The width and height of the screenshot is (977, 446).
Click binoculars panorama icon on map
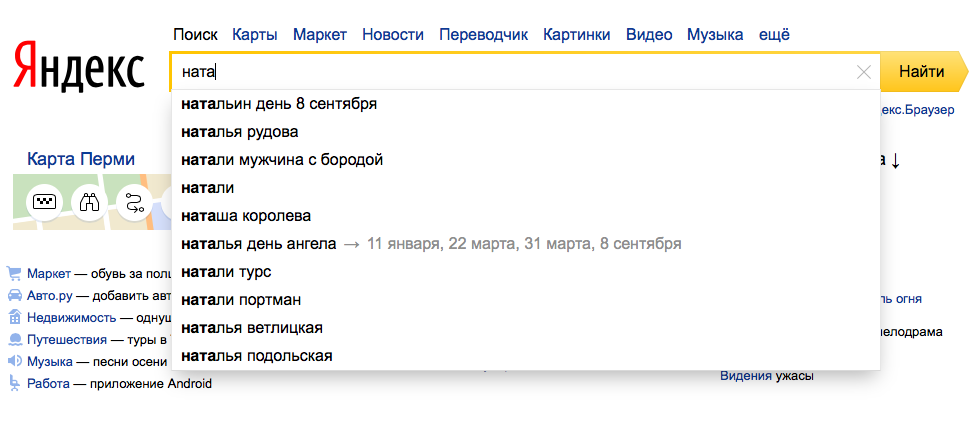(90, 202)
